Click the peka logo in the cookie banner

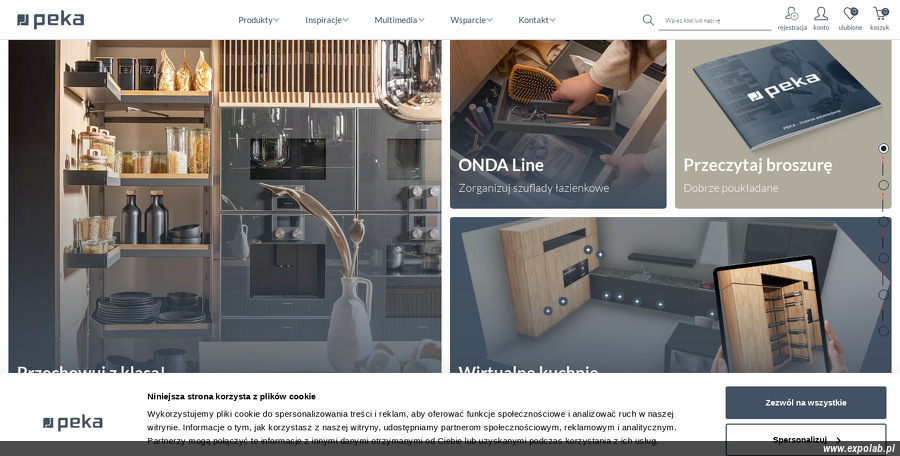[x=73, y=423]
